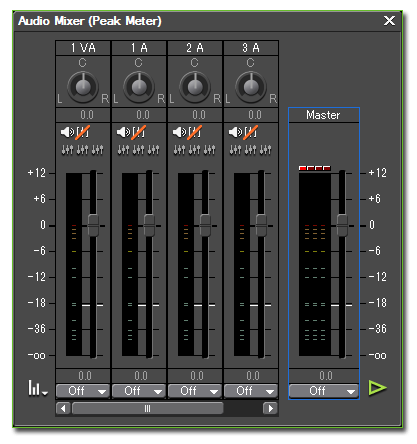417x444 pixels.
Task: Toggle solo on the 1 VA track
Action: click(83, 132)
